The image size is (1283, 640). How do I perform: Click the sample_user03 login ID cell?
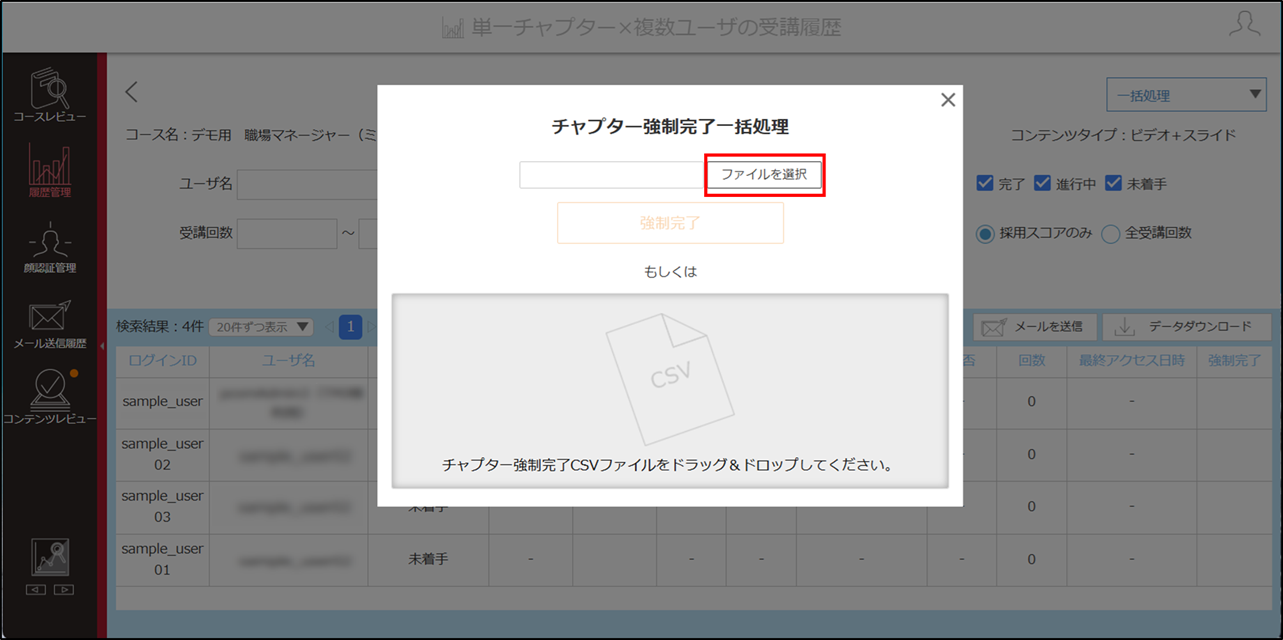coord(162,506)
